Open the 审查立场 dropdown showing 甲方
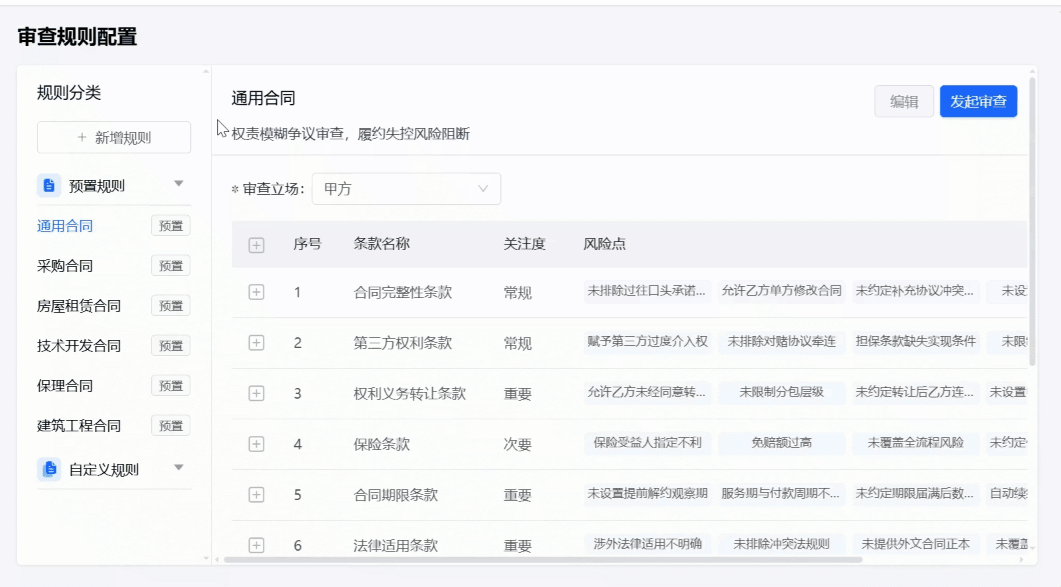1061x587 pixels. tap(405, 188)
